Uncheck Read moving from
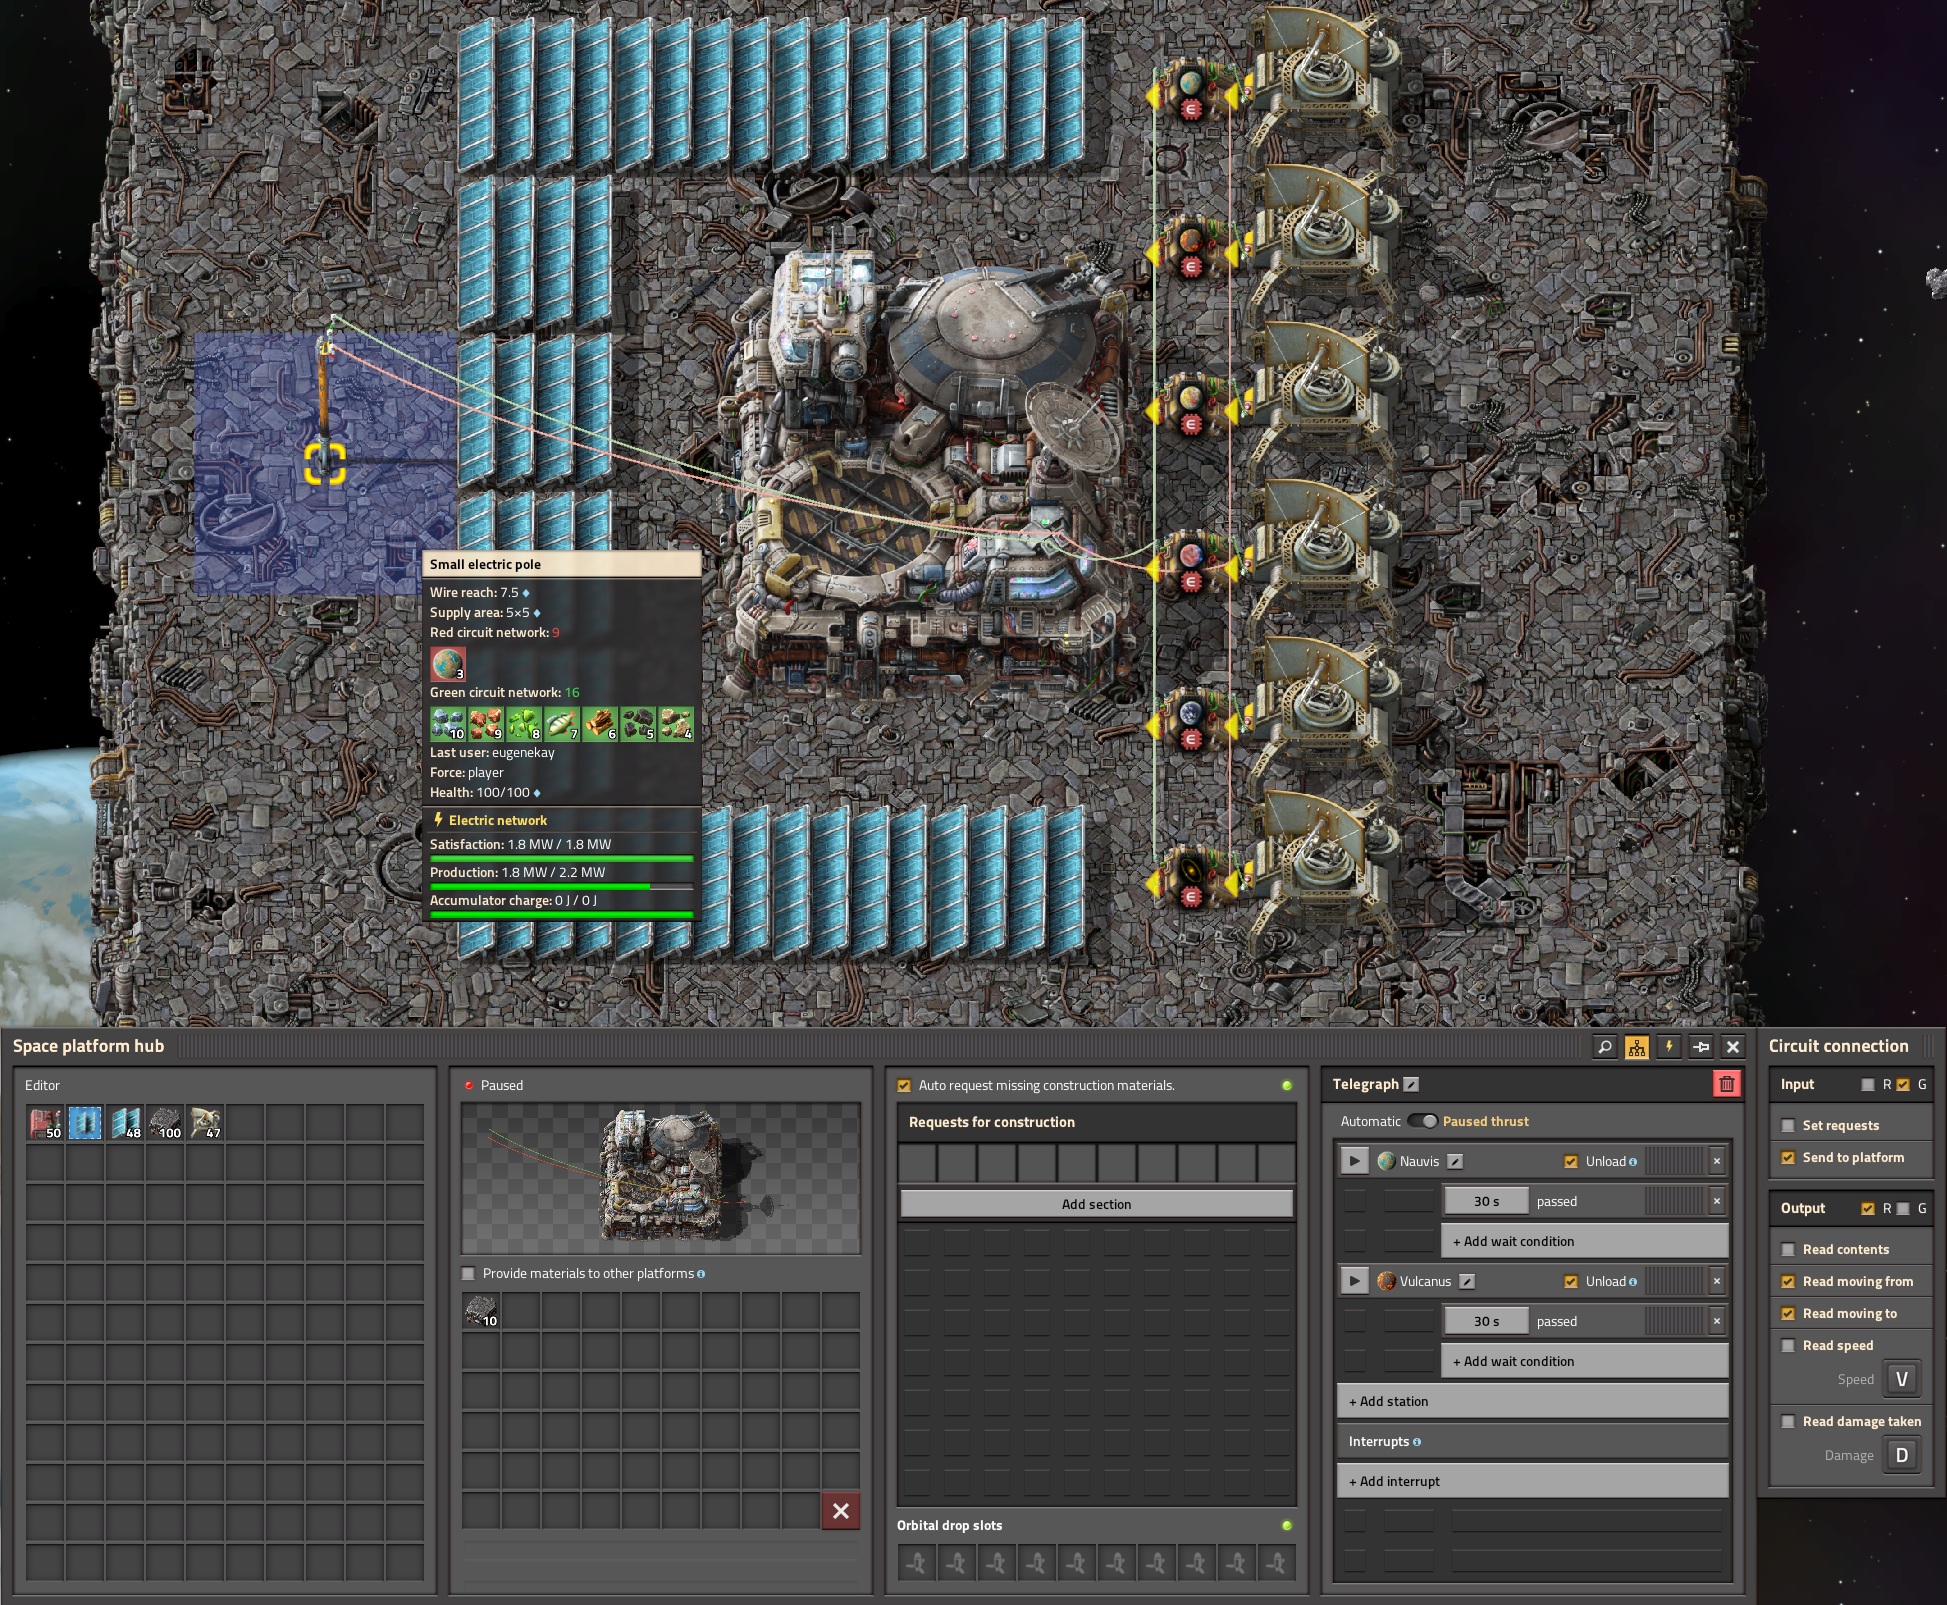Image resolution: width=1947 pixels, height=1605 pixels. (x=1788, y=1281)
